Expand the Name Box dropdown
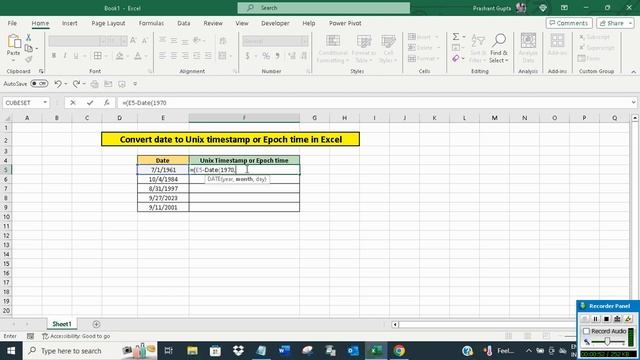 pyautogui.click(x=45, y=103)
